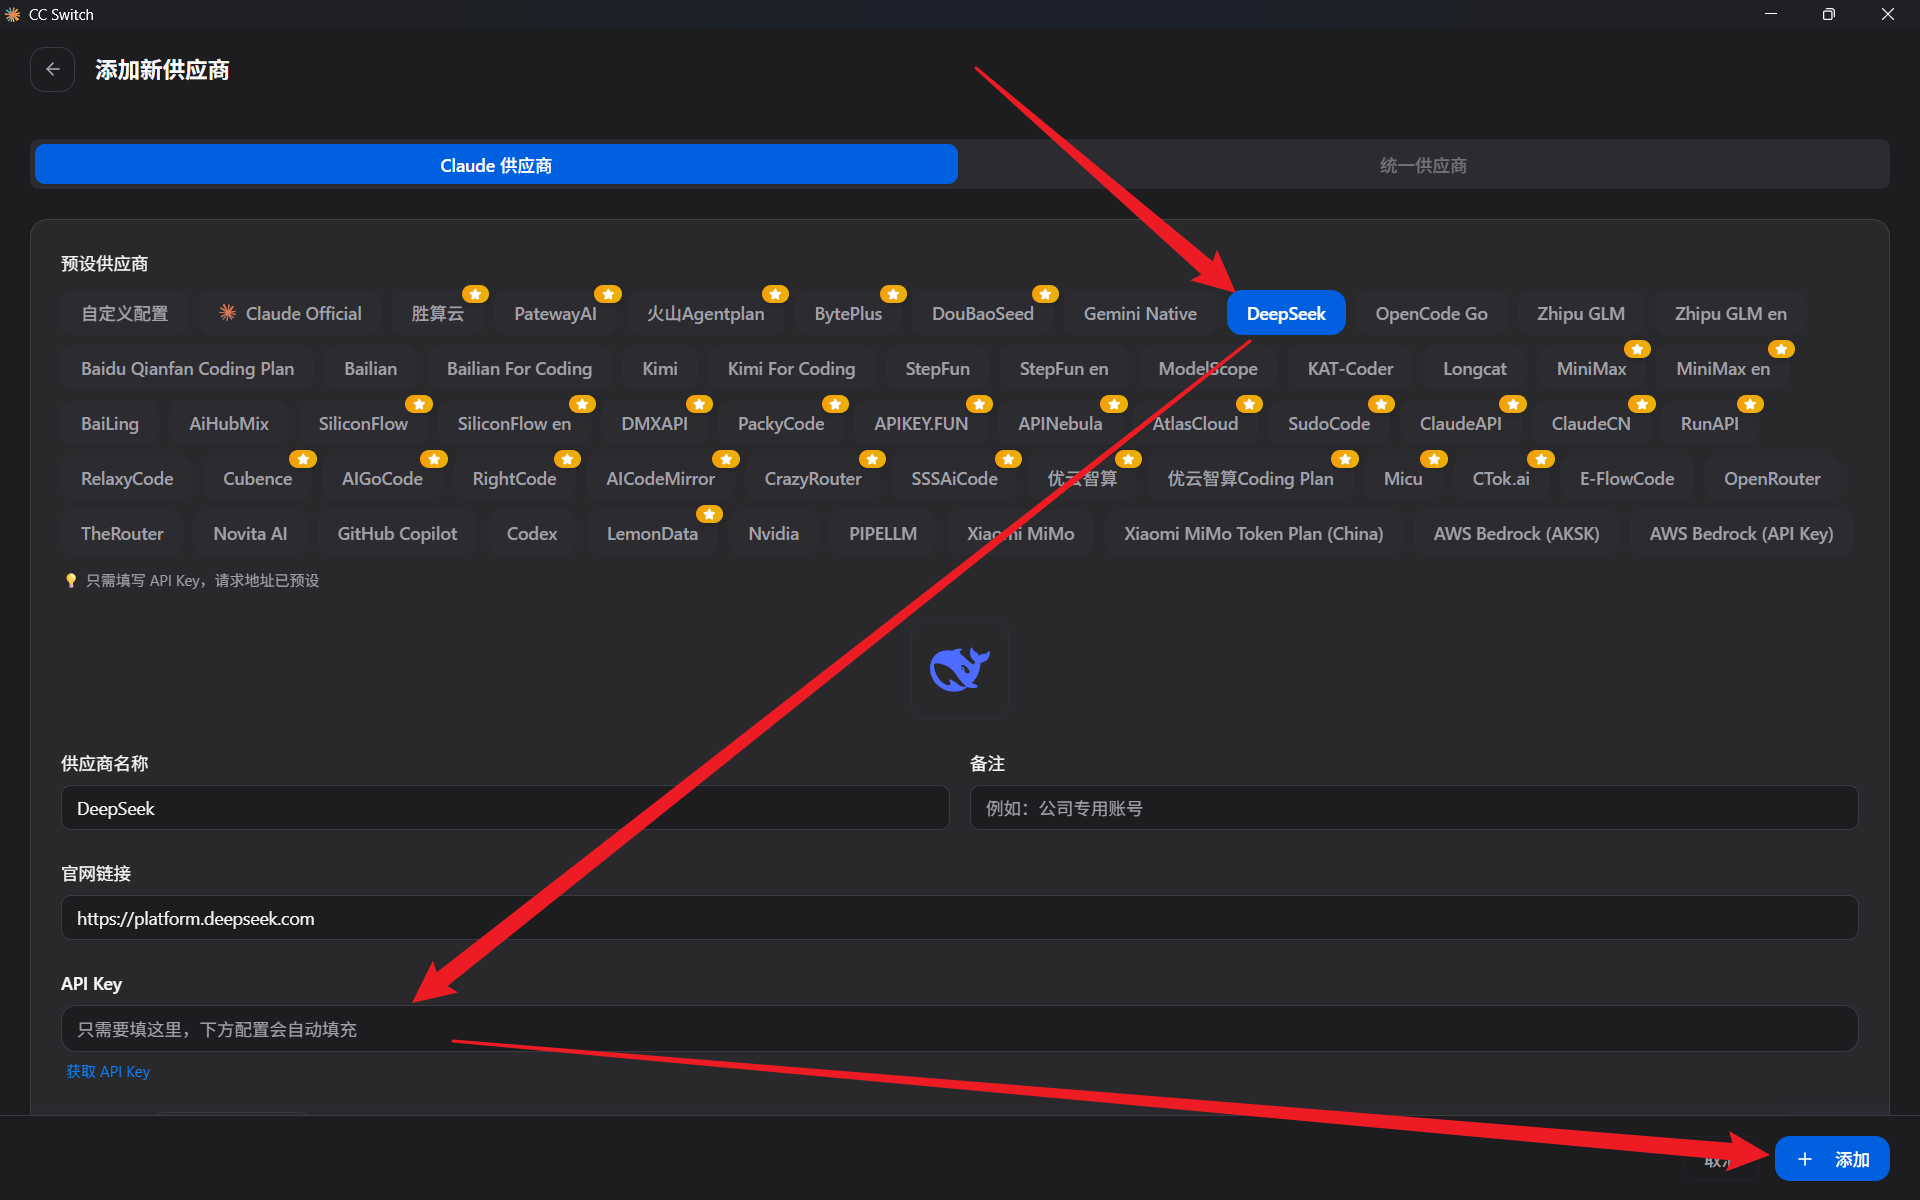
Task: Click the CC Switch app icon in title bar
Action: (x=13, y=14)
